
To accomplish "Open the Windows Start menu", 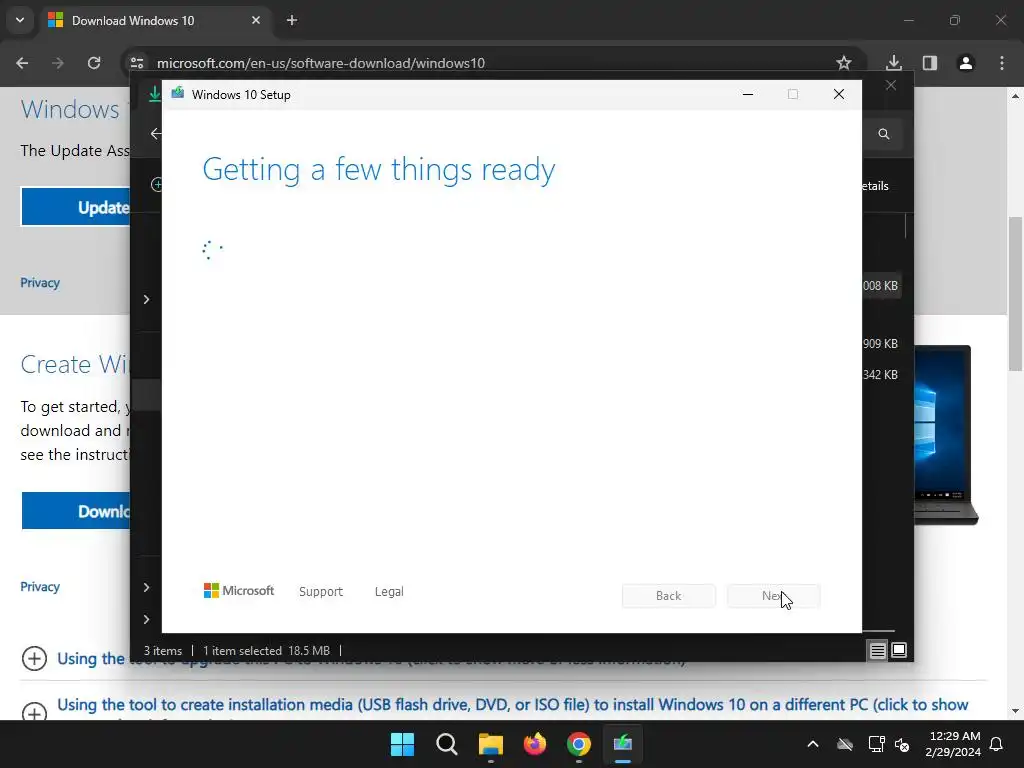I will (x=402, y=744).
